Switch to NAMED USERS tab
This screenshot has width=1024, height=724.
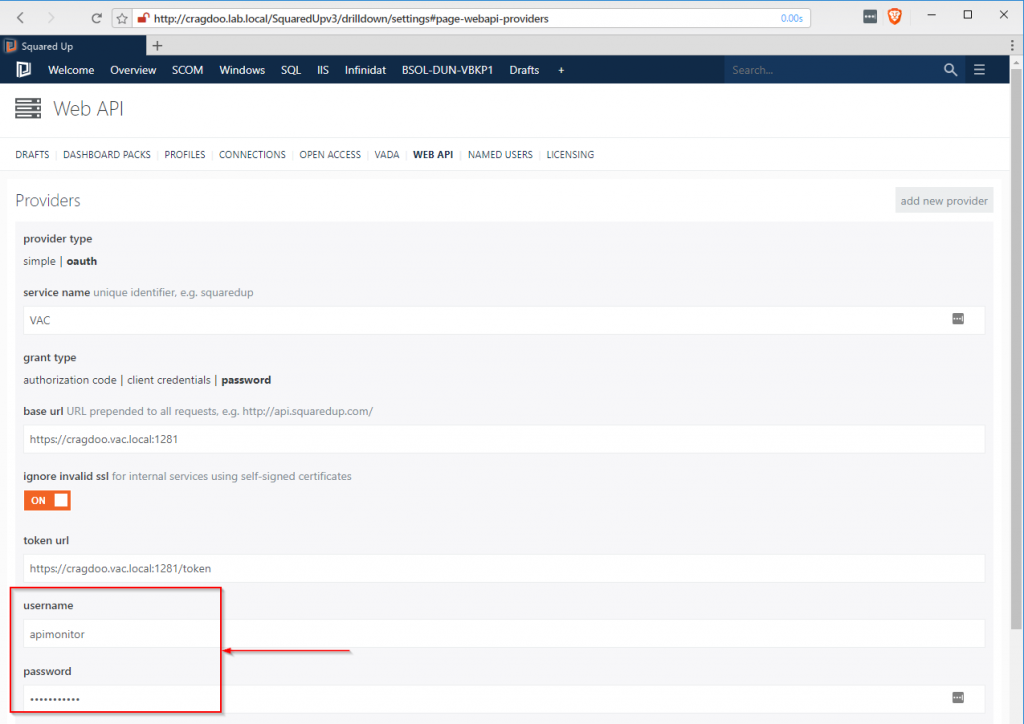[500, 155]
